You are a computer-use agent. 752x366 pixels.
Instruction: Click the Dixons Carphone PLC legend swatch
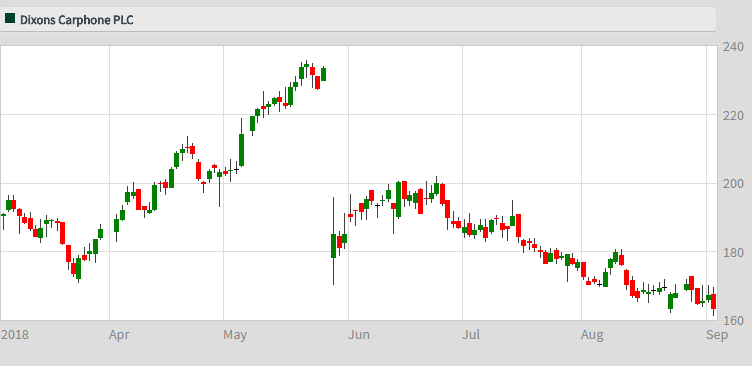[10, 19]
